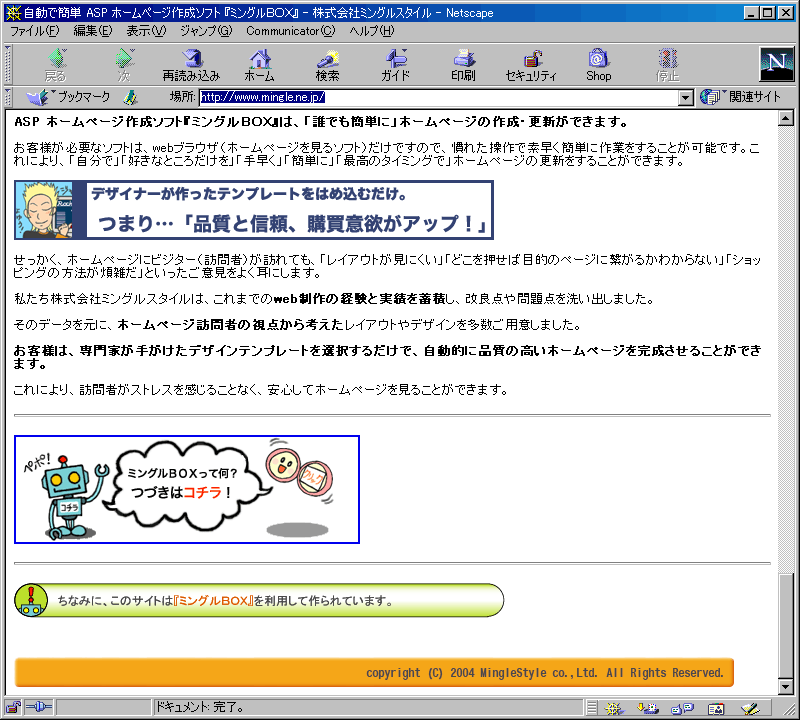
Task: Click the orange 『ミングルBOX』 link text
Action: point(213,601)
